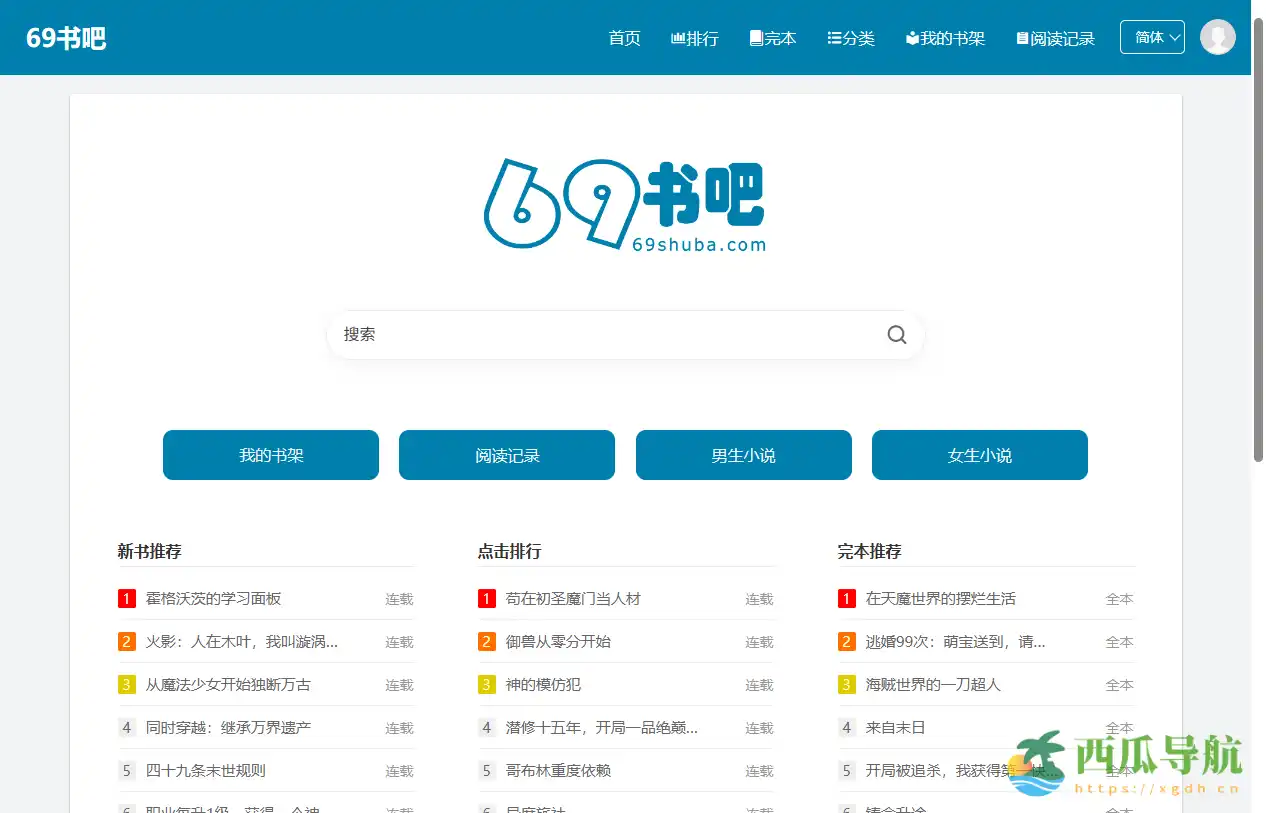
Task: Click inside the 搜索 search field
Action: click(600, 334)
